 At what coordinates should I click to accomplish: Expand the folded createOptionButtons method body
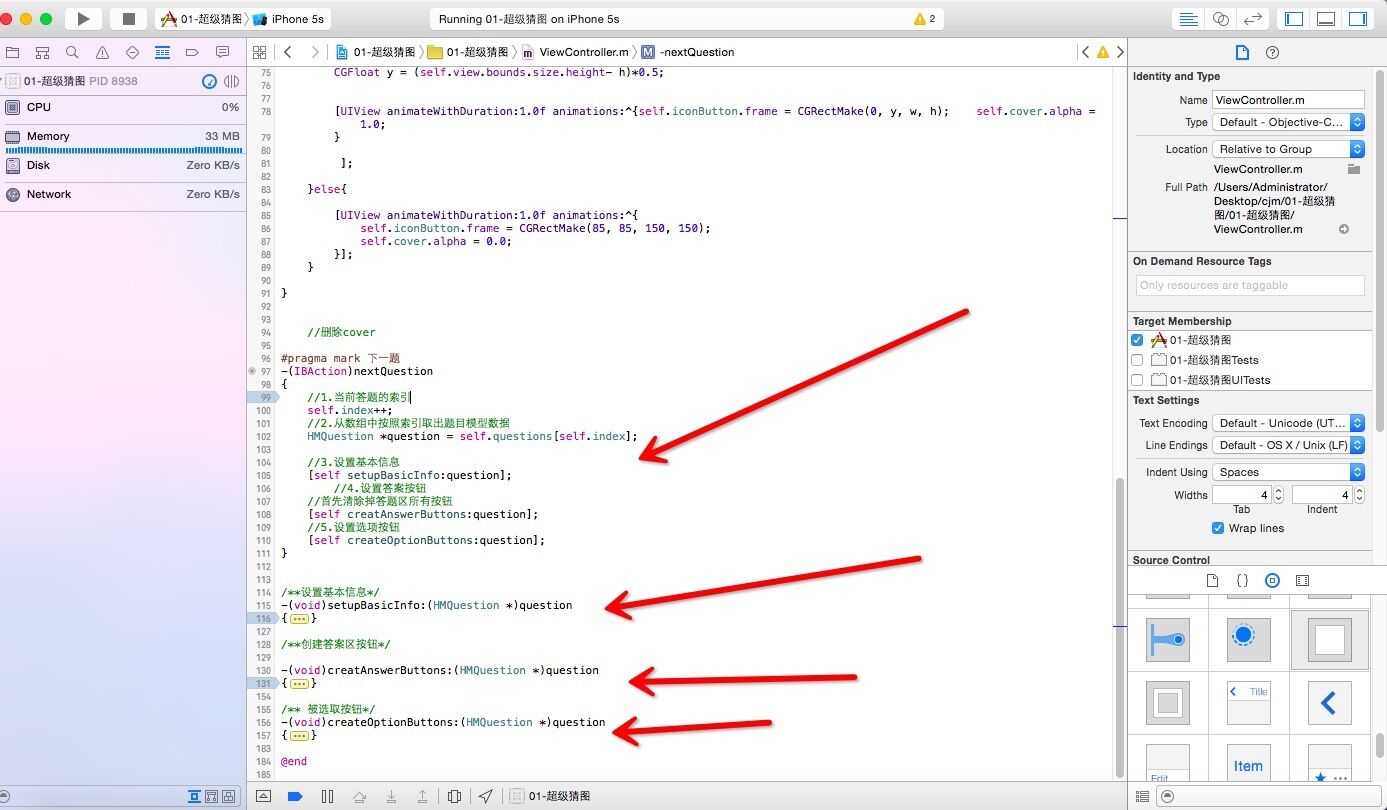(x=299, y=736)
